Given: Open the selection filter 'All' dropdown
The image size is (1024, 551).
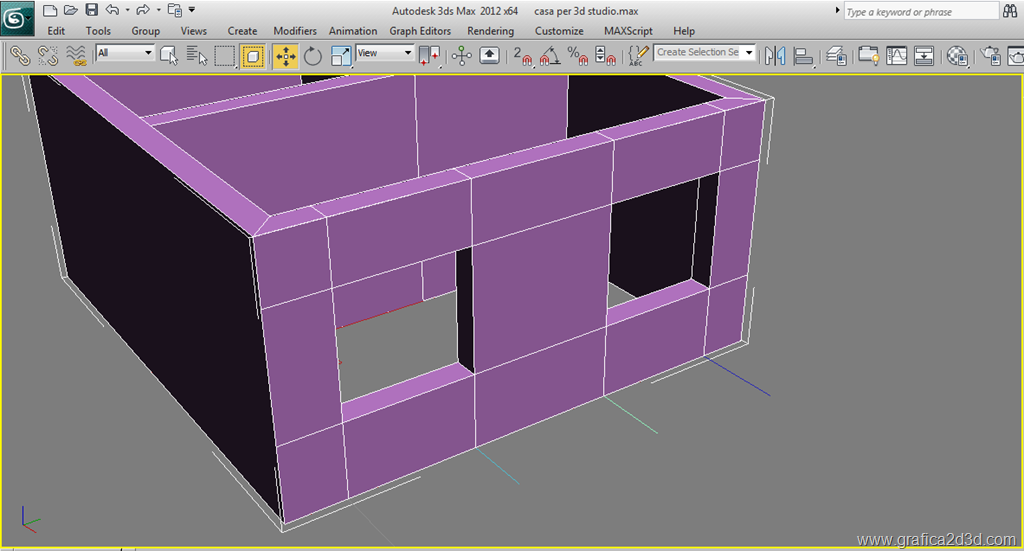Looking at the screenshot, I should tap(125, 53).
